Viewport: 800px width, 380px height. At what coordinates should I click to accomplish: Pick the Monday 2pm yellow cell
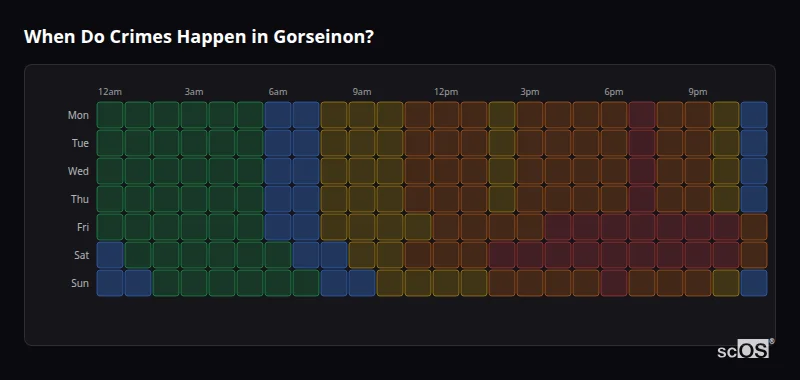[502, 115]
